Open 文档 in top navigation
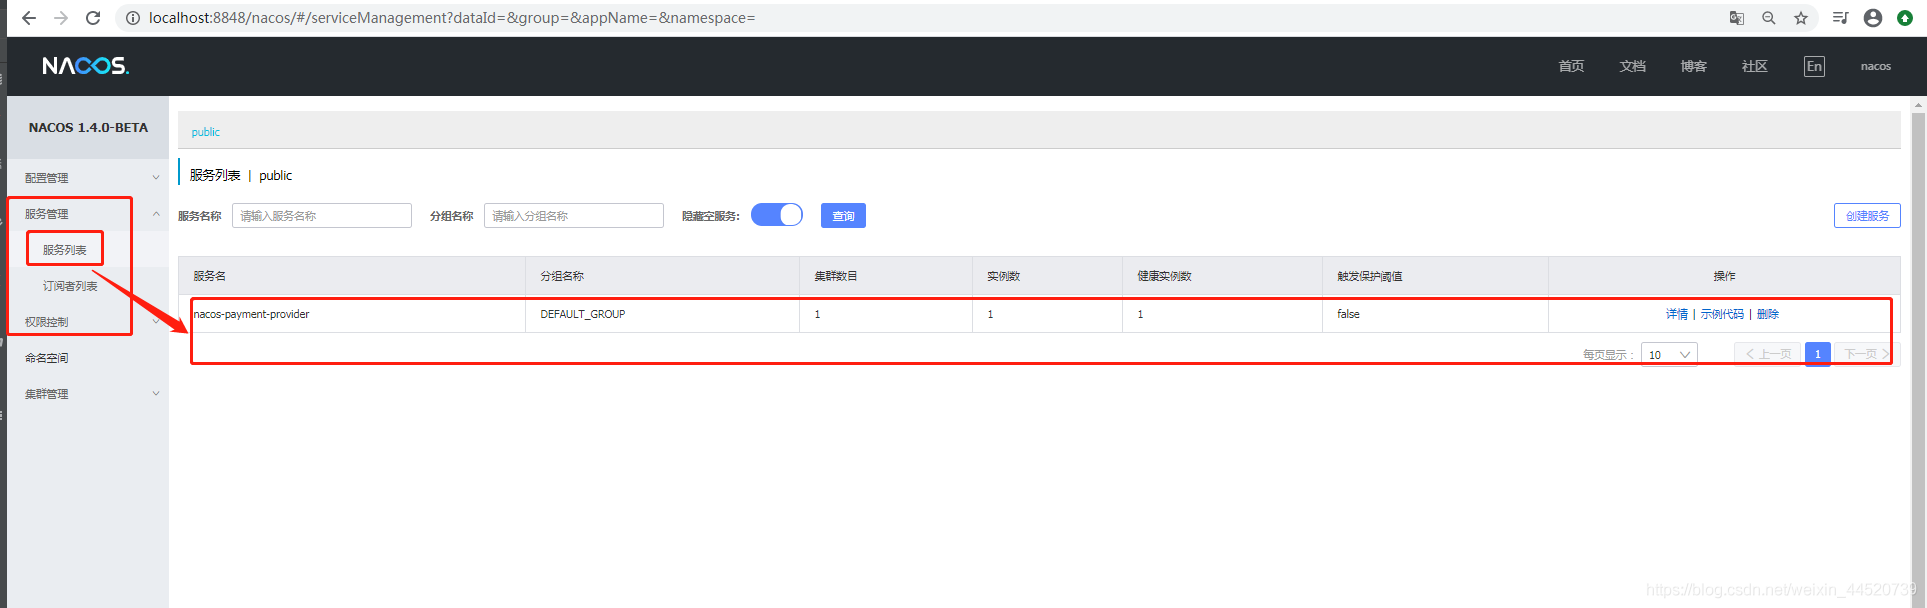The width and height of the screenshot is (1927, 608). pyautogui.click(x=1632, y=66)
